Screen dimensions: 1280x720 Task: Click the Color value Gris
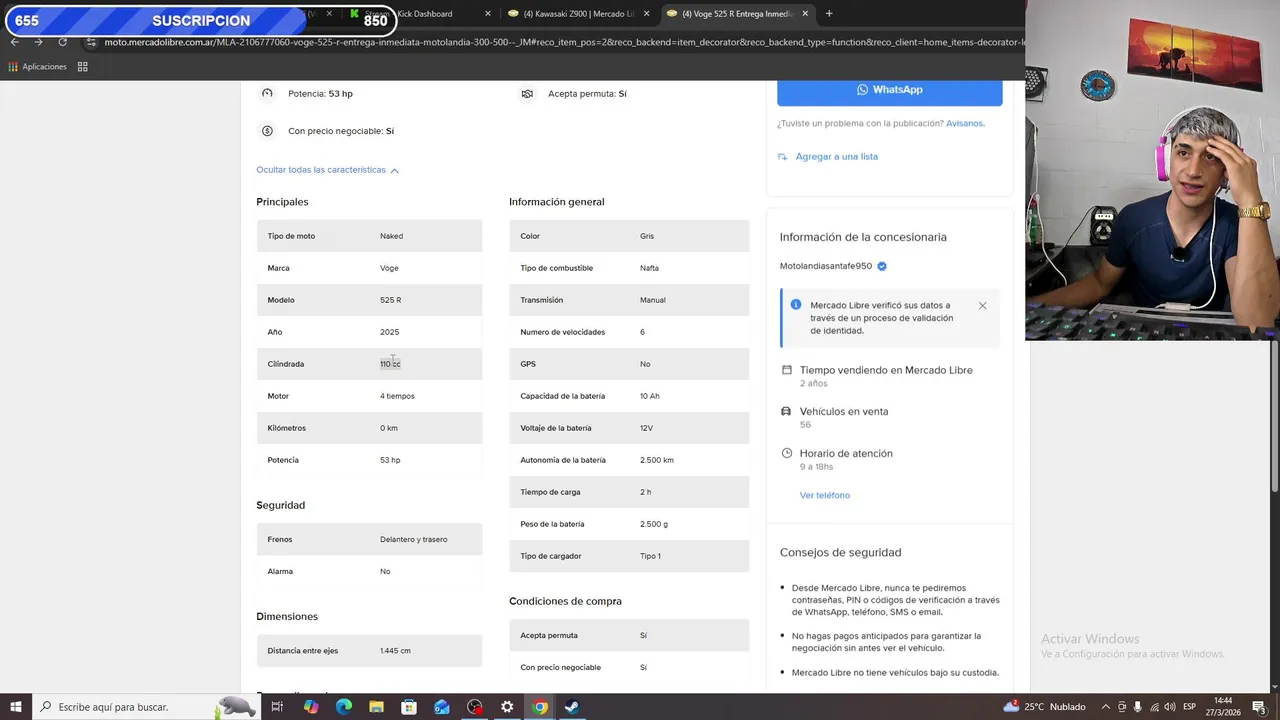click(647, 236)
